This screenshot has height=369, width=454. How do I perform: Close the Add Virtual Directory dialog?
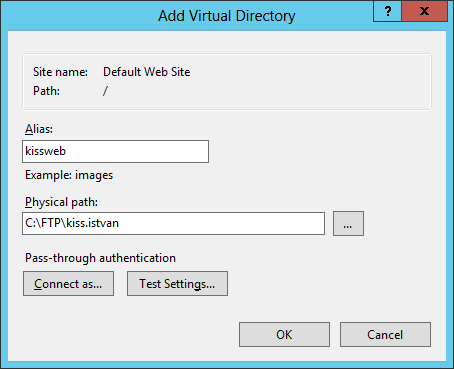pos(424,11)
